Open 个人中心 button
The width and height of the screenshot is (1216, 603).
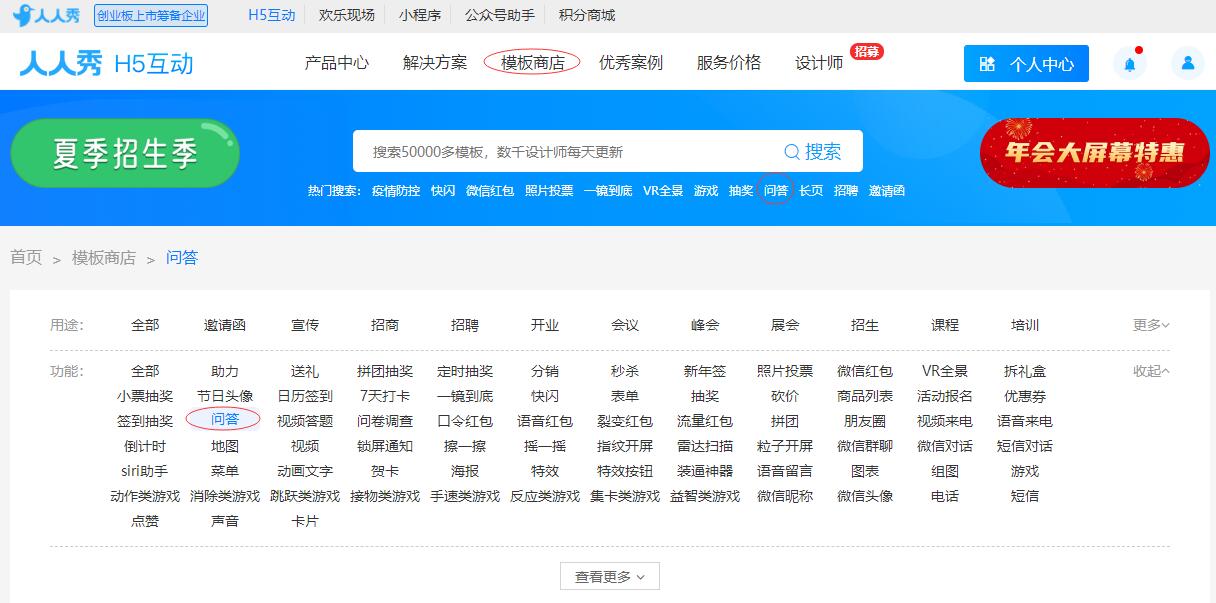click(x=1026, y=63)
